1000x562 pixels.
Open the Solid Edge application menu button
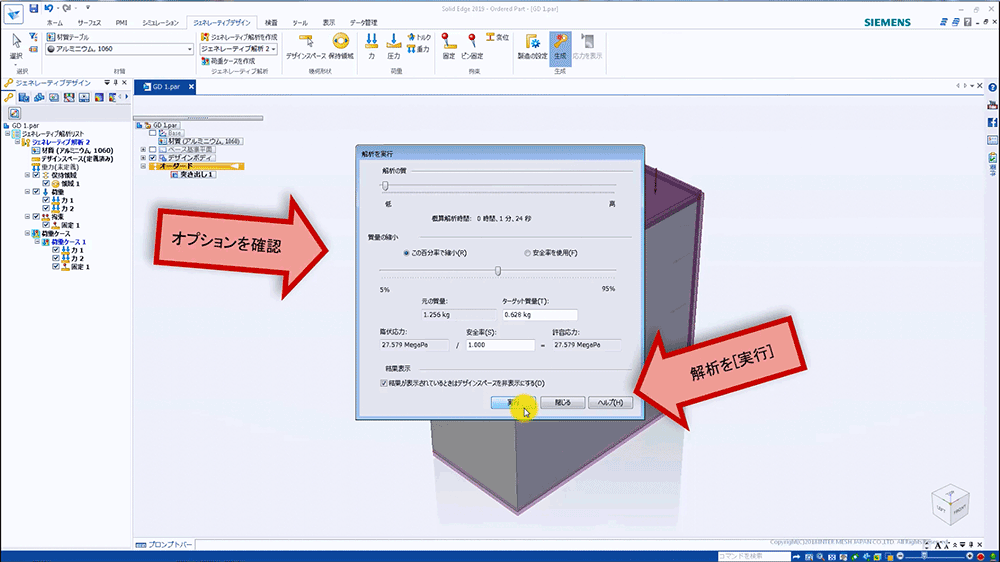[x=13, y=13]
